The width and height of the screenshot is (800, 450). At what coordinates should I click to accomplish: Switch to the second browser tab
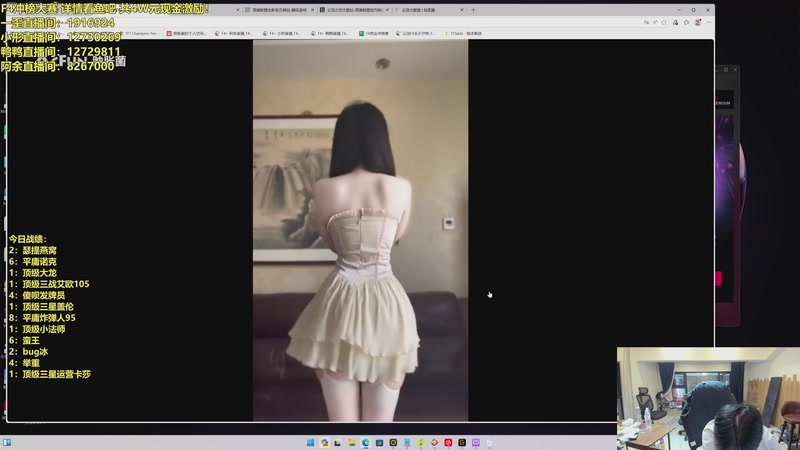click(279, 10)
